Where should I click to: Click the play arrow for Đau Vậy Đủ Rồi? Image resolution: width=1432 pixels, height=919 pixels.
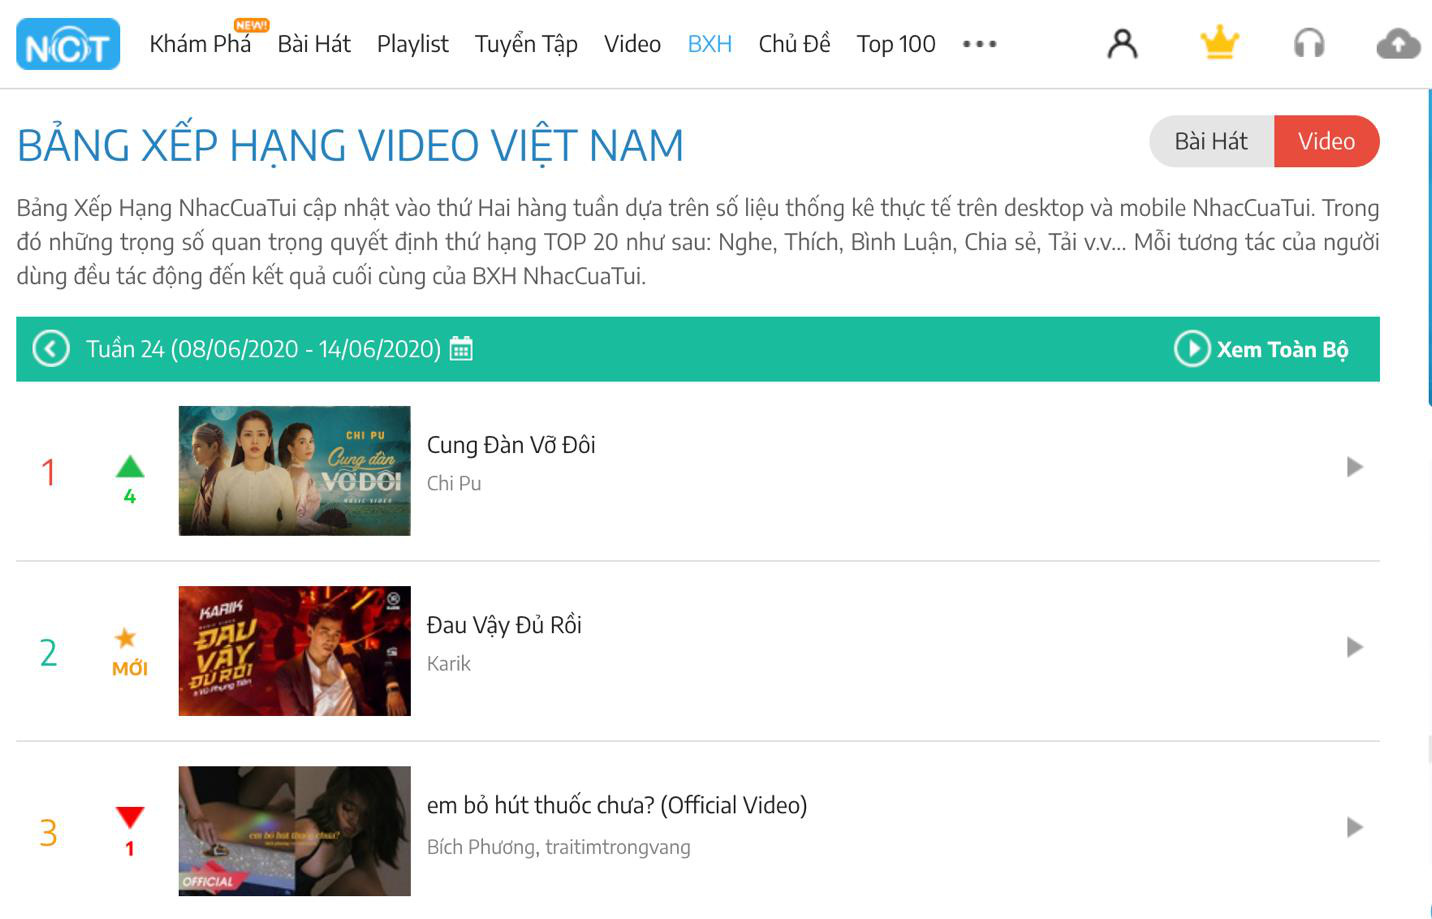click(x=1355, y=647)
